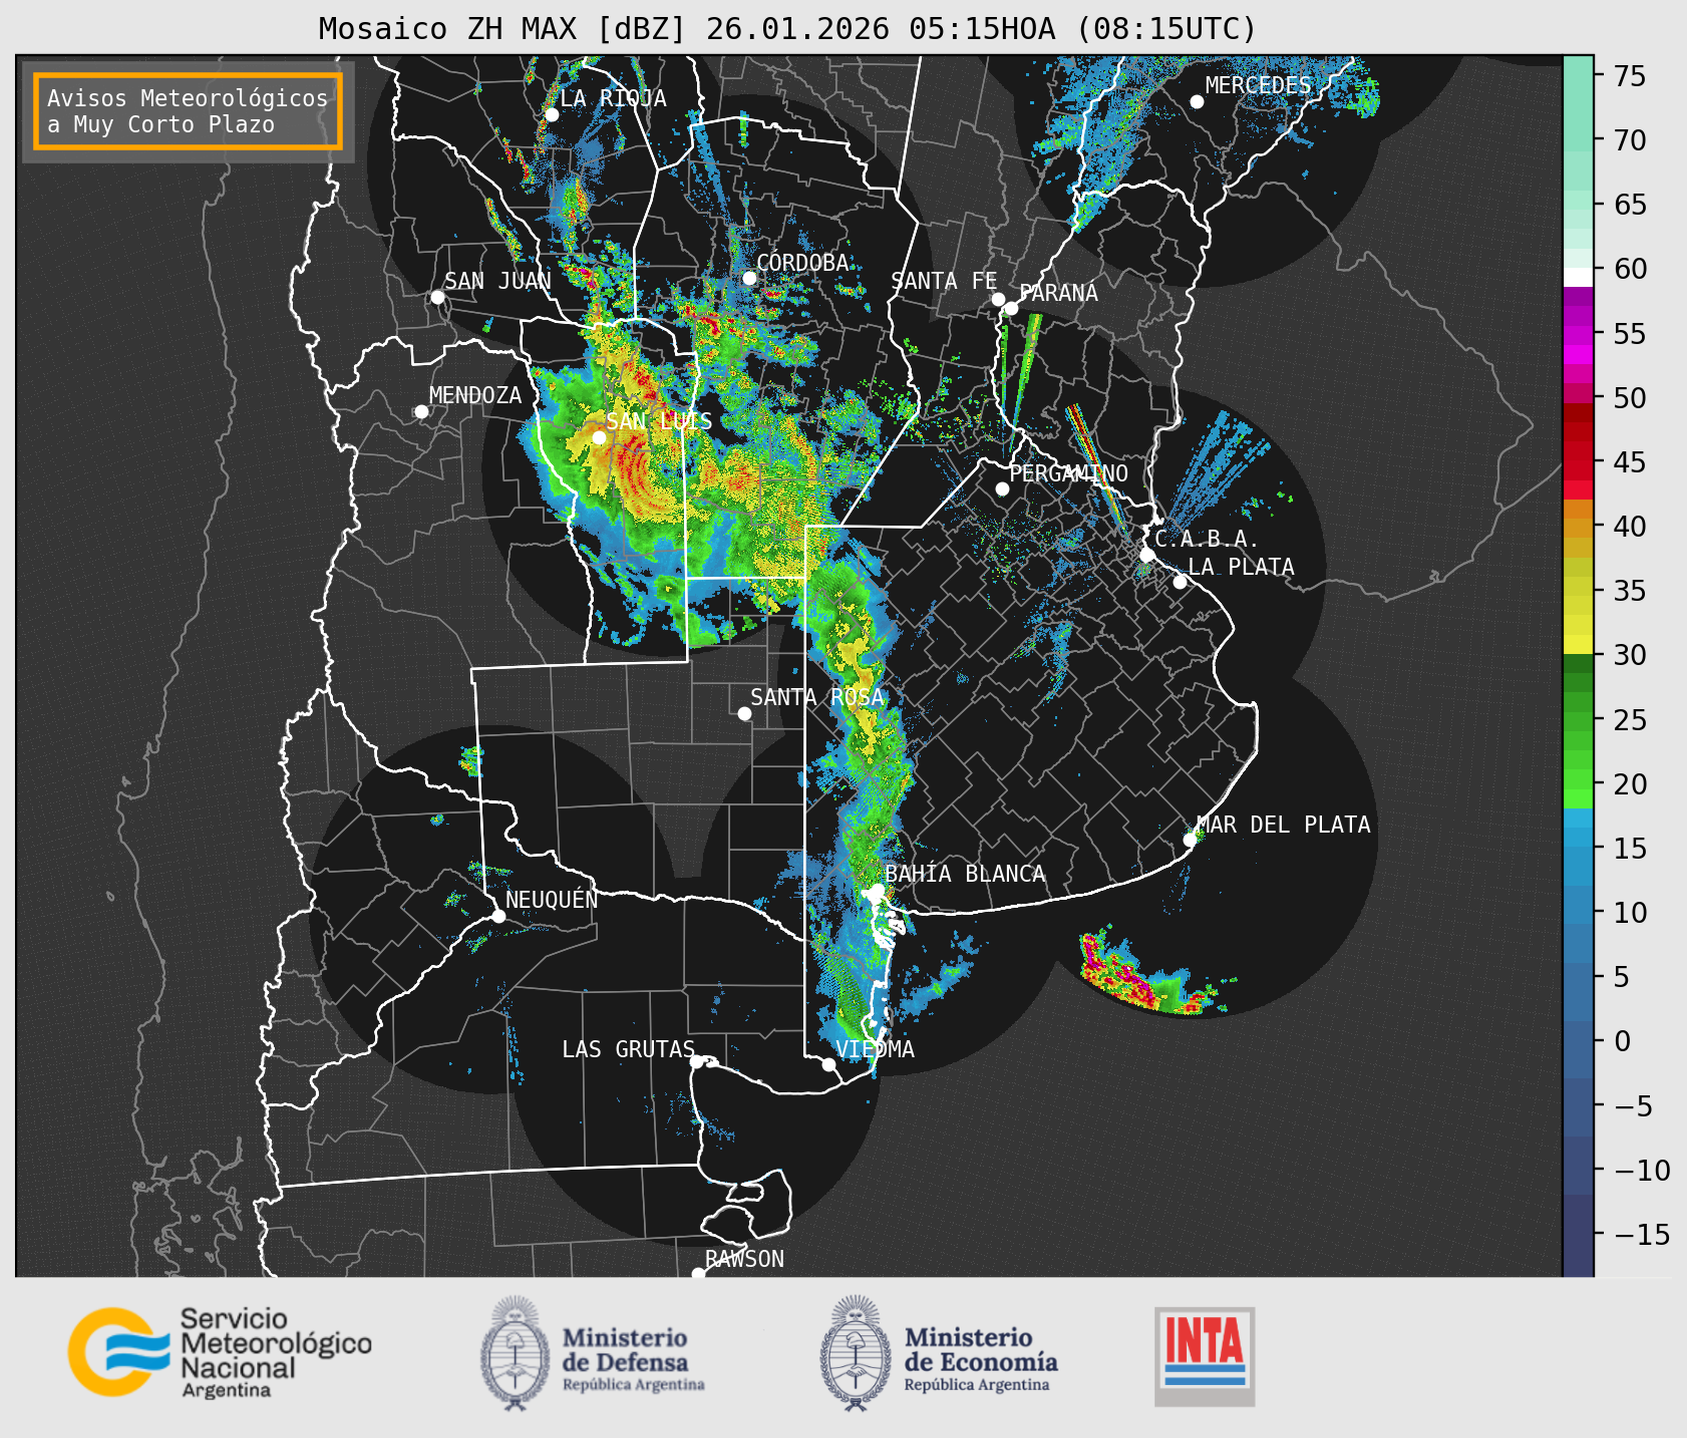This screenshot has width=1687, height=1438.
Task: Click the magenta 55 dBZ color band
Action: click(1578, 334)
